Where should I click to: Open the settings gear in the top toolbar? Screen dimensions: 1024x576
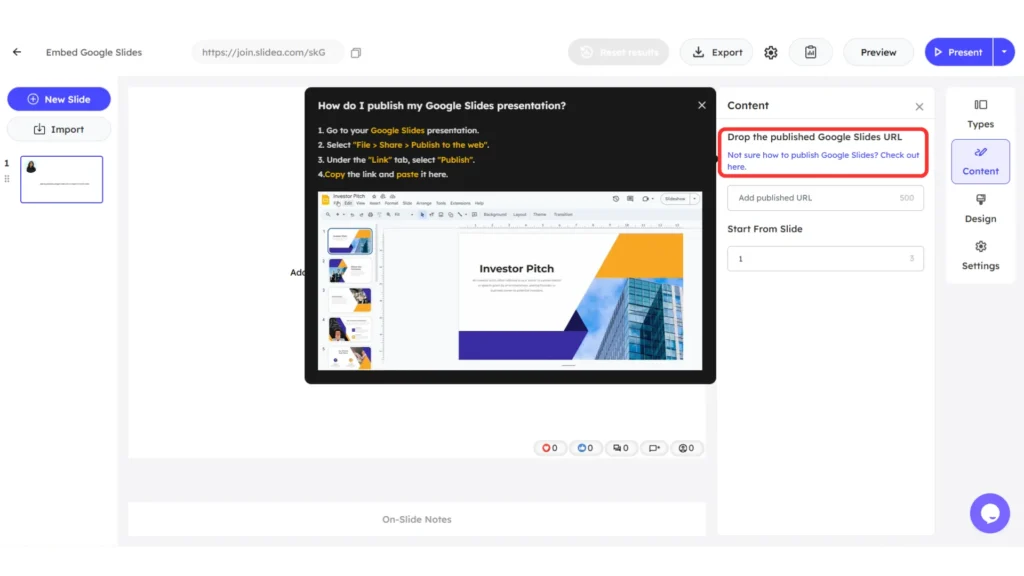click(x=770, y=51)
